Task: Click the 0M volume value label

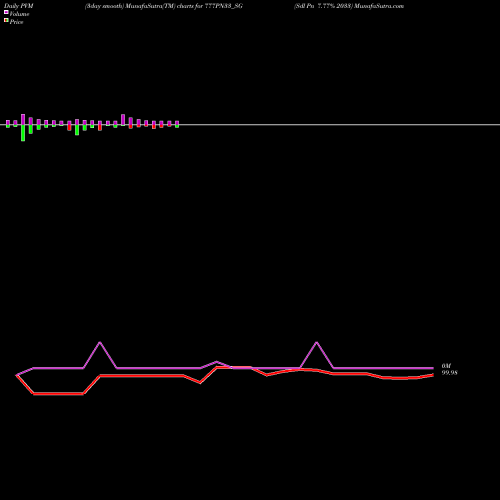Action: 446,366
